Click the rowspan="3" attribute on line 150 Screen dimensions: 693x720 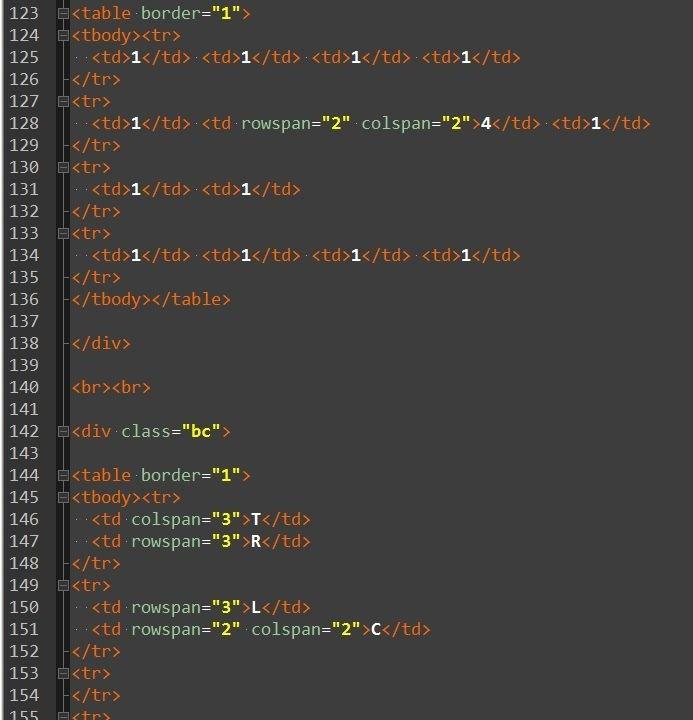click(x=186, y=608)
